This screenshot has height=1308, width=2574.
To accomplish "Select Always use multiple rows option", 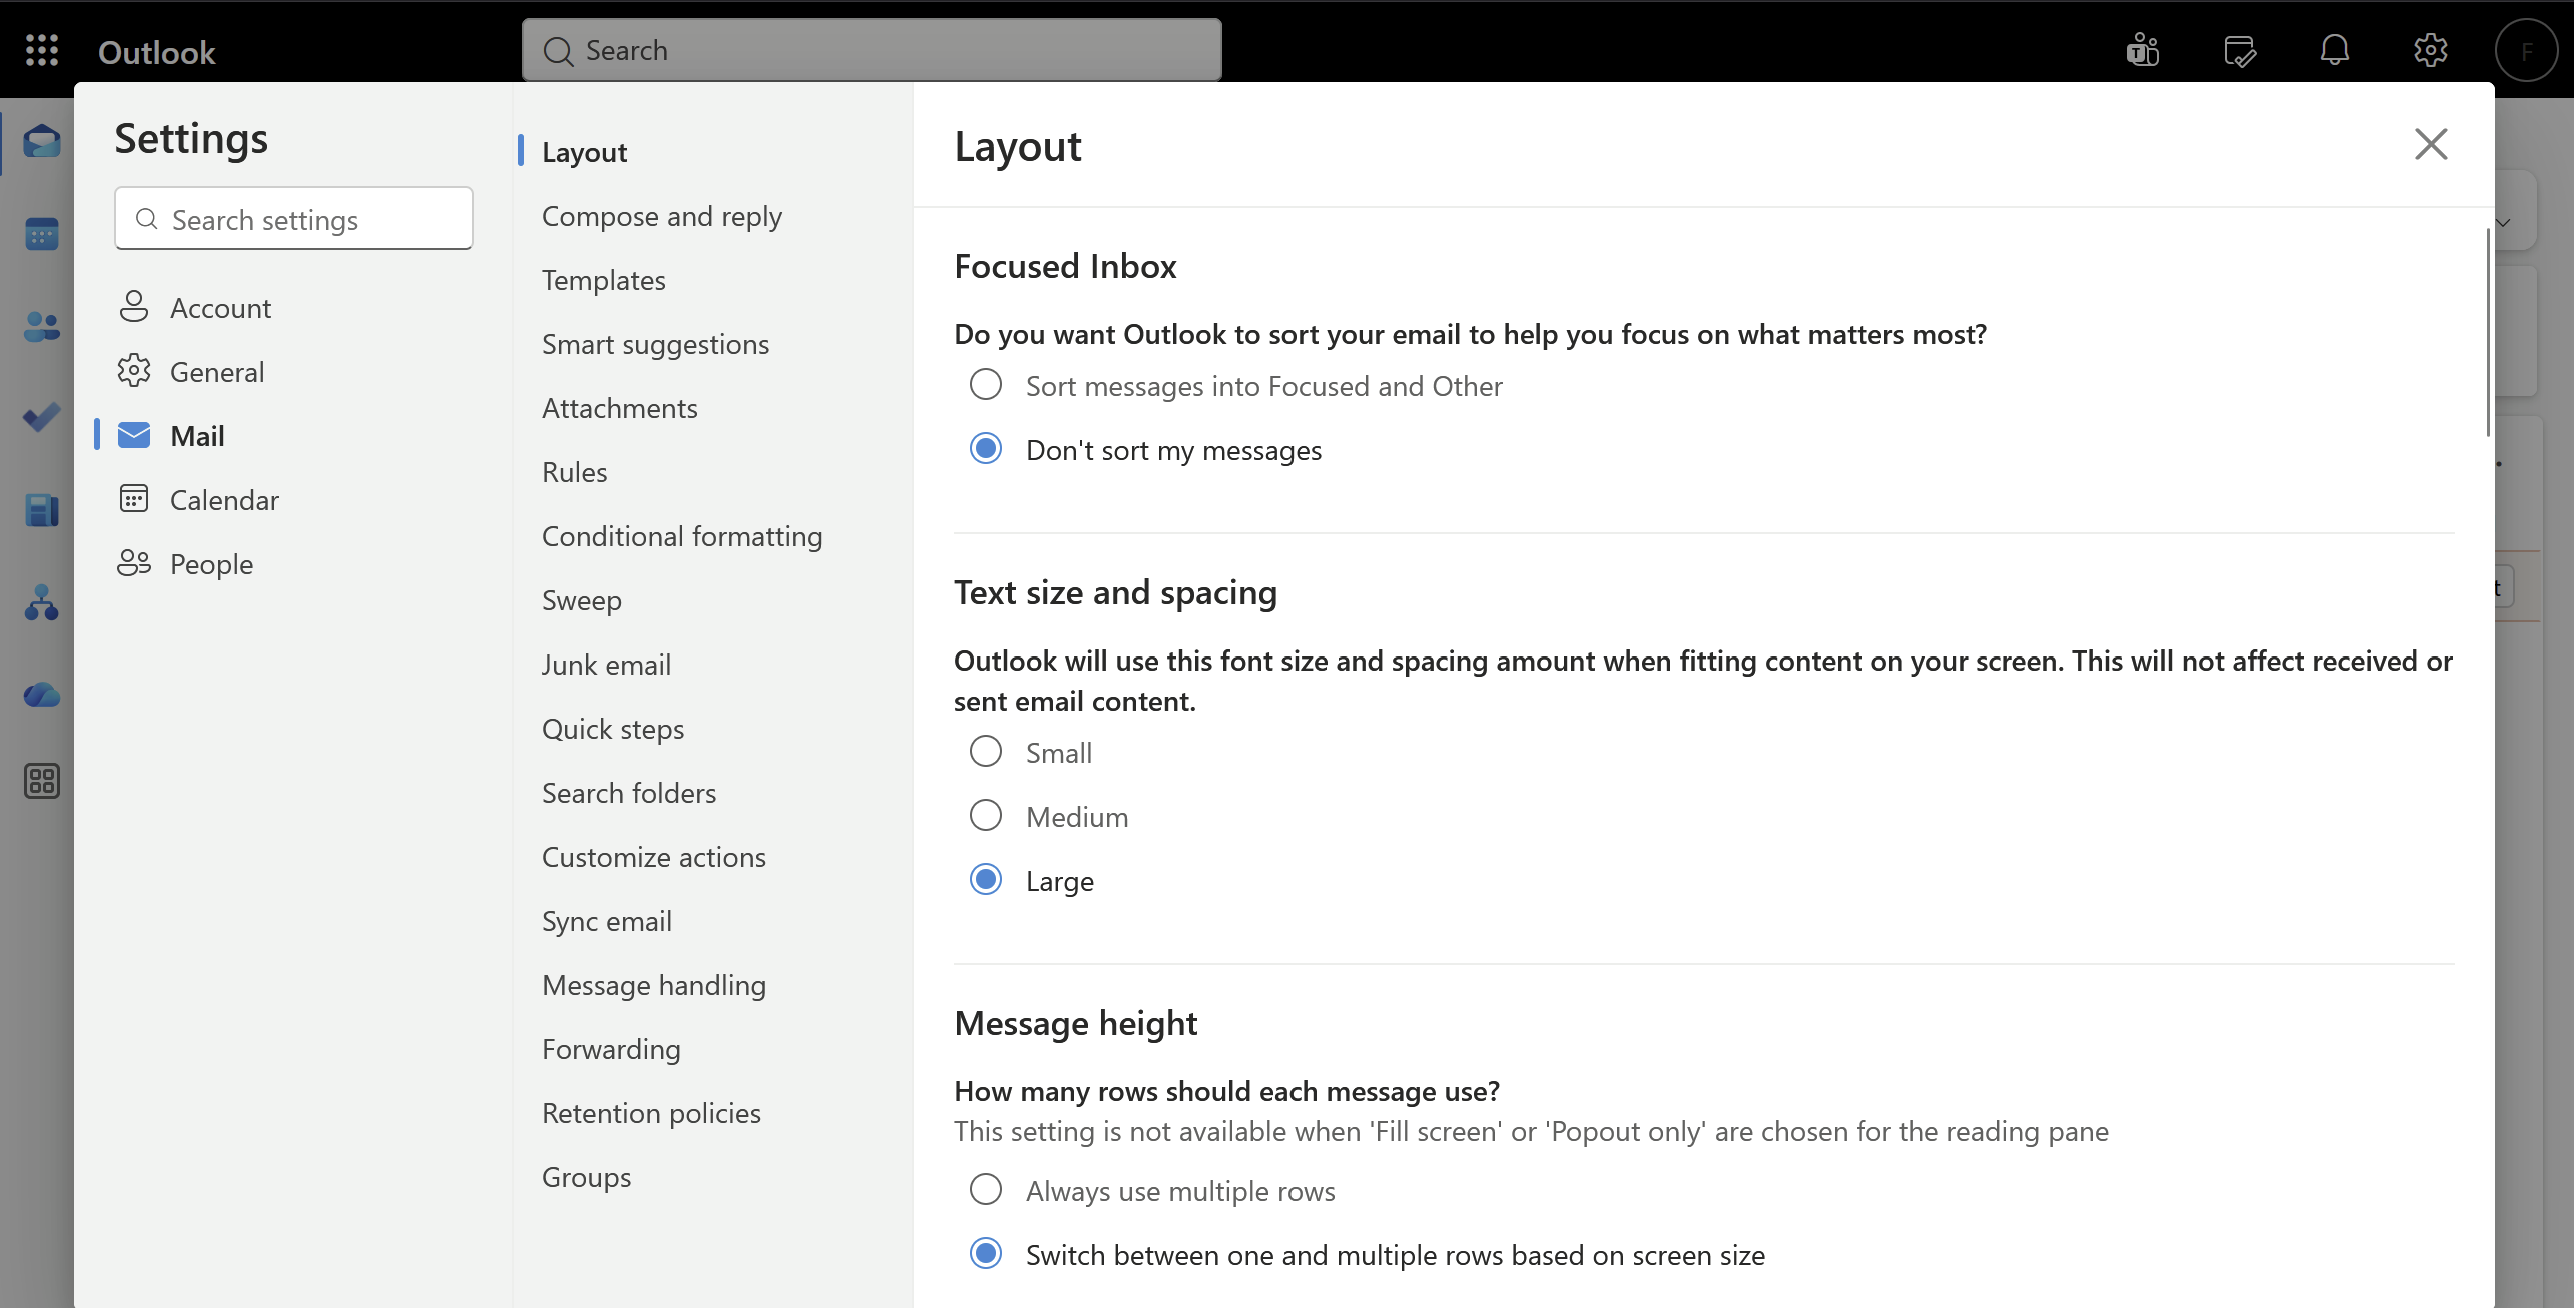I will [x=986, y=1190].
